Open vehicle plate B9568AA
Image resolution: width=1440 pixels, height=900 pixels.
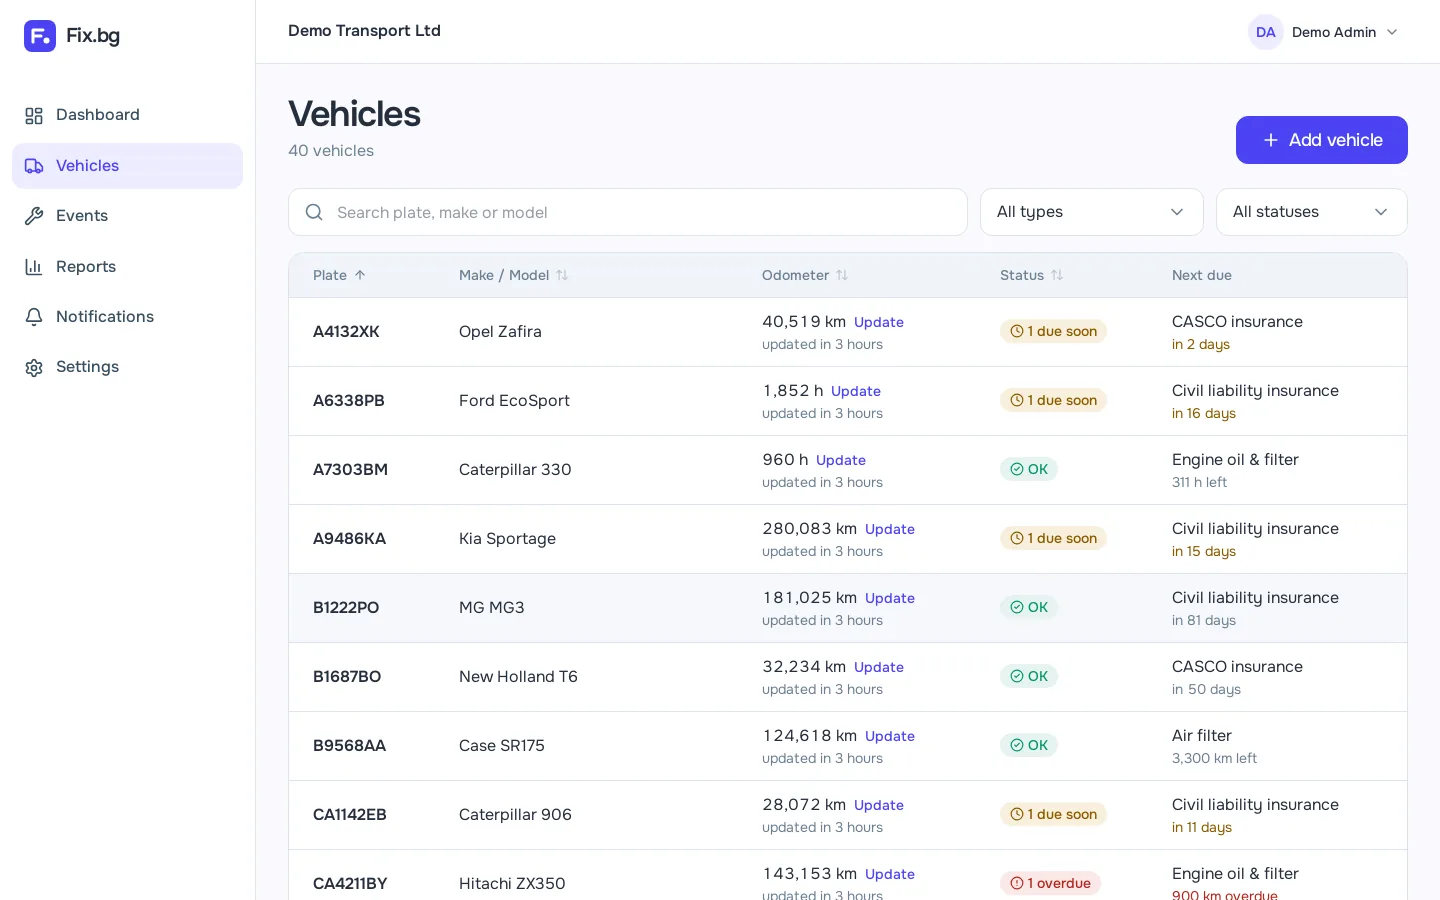(x=349, y=746)
